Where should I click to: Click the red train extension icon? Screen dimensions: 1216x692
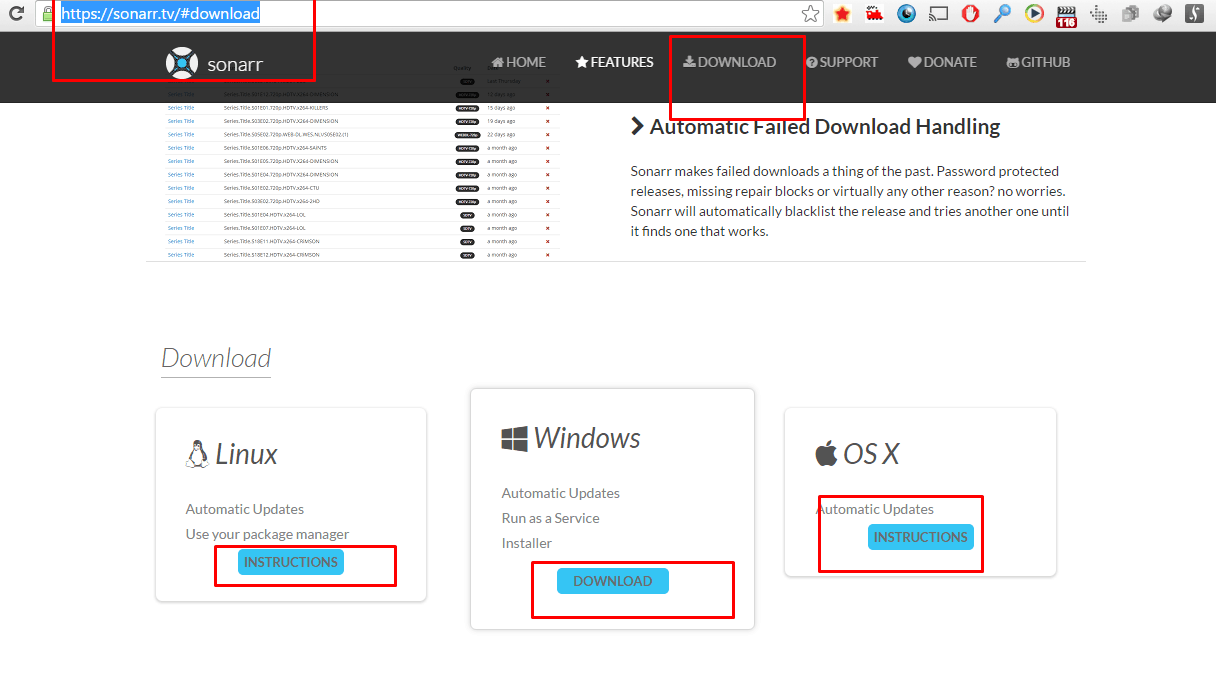[x=875, y=14]
